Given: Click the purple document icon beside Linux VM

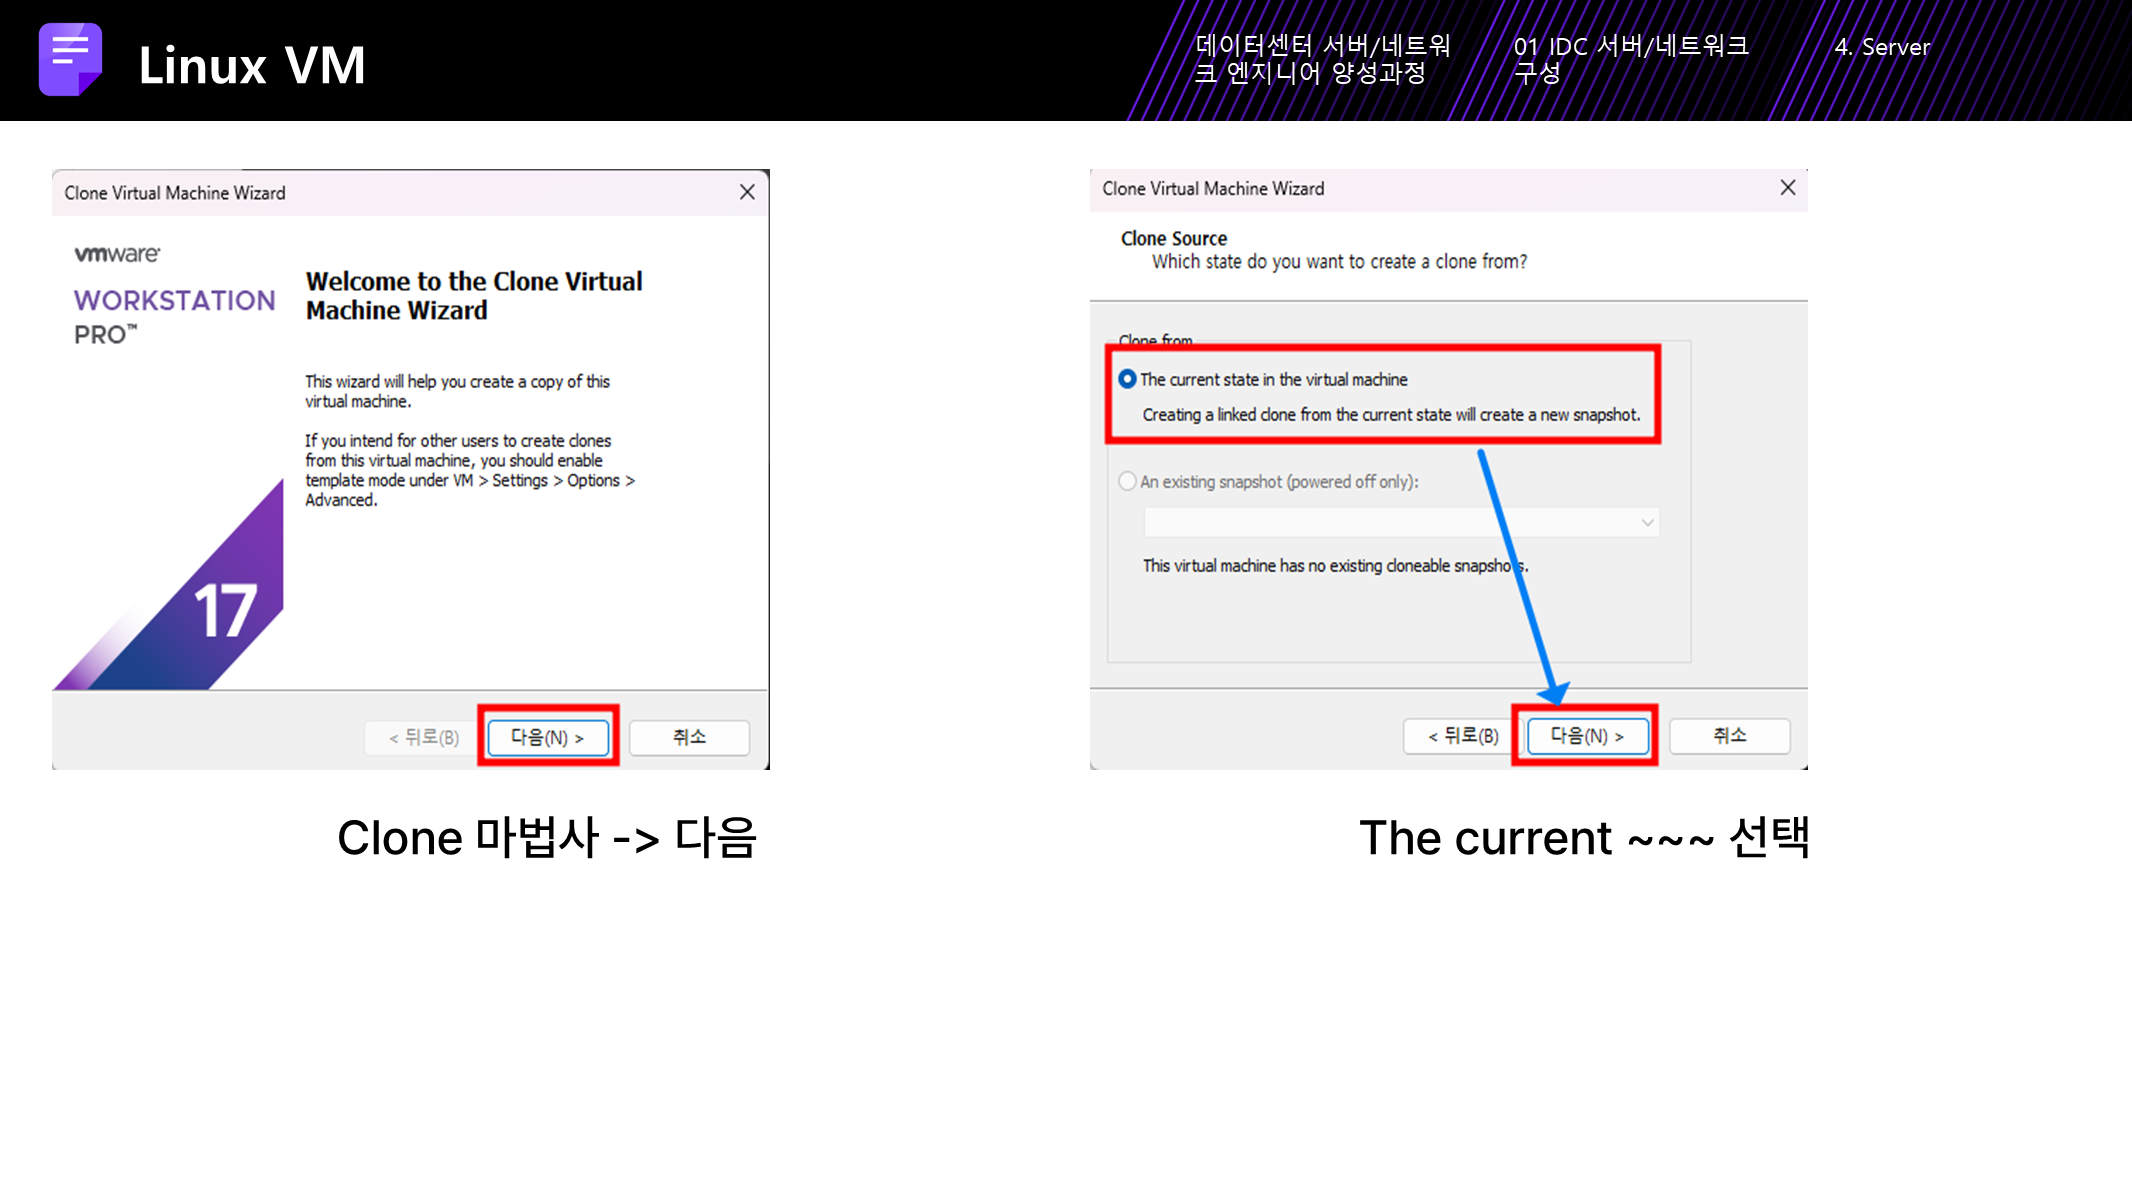Looking at the screenshot, I should click(x=70, y=60).
